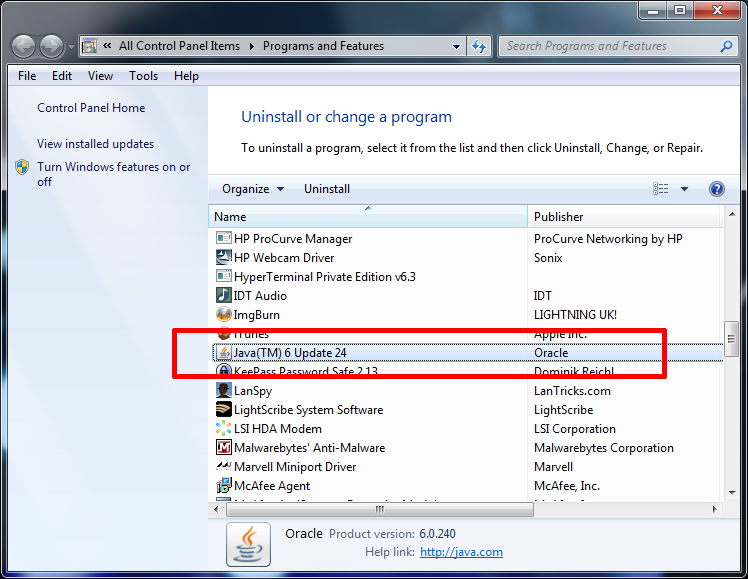
Task: Open help with the blue question mark
Action: pos(717,189)
